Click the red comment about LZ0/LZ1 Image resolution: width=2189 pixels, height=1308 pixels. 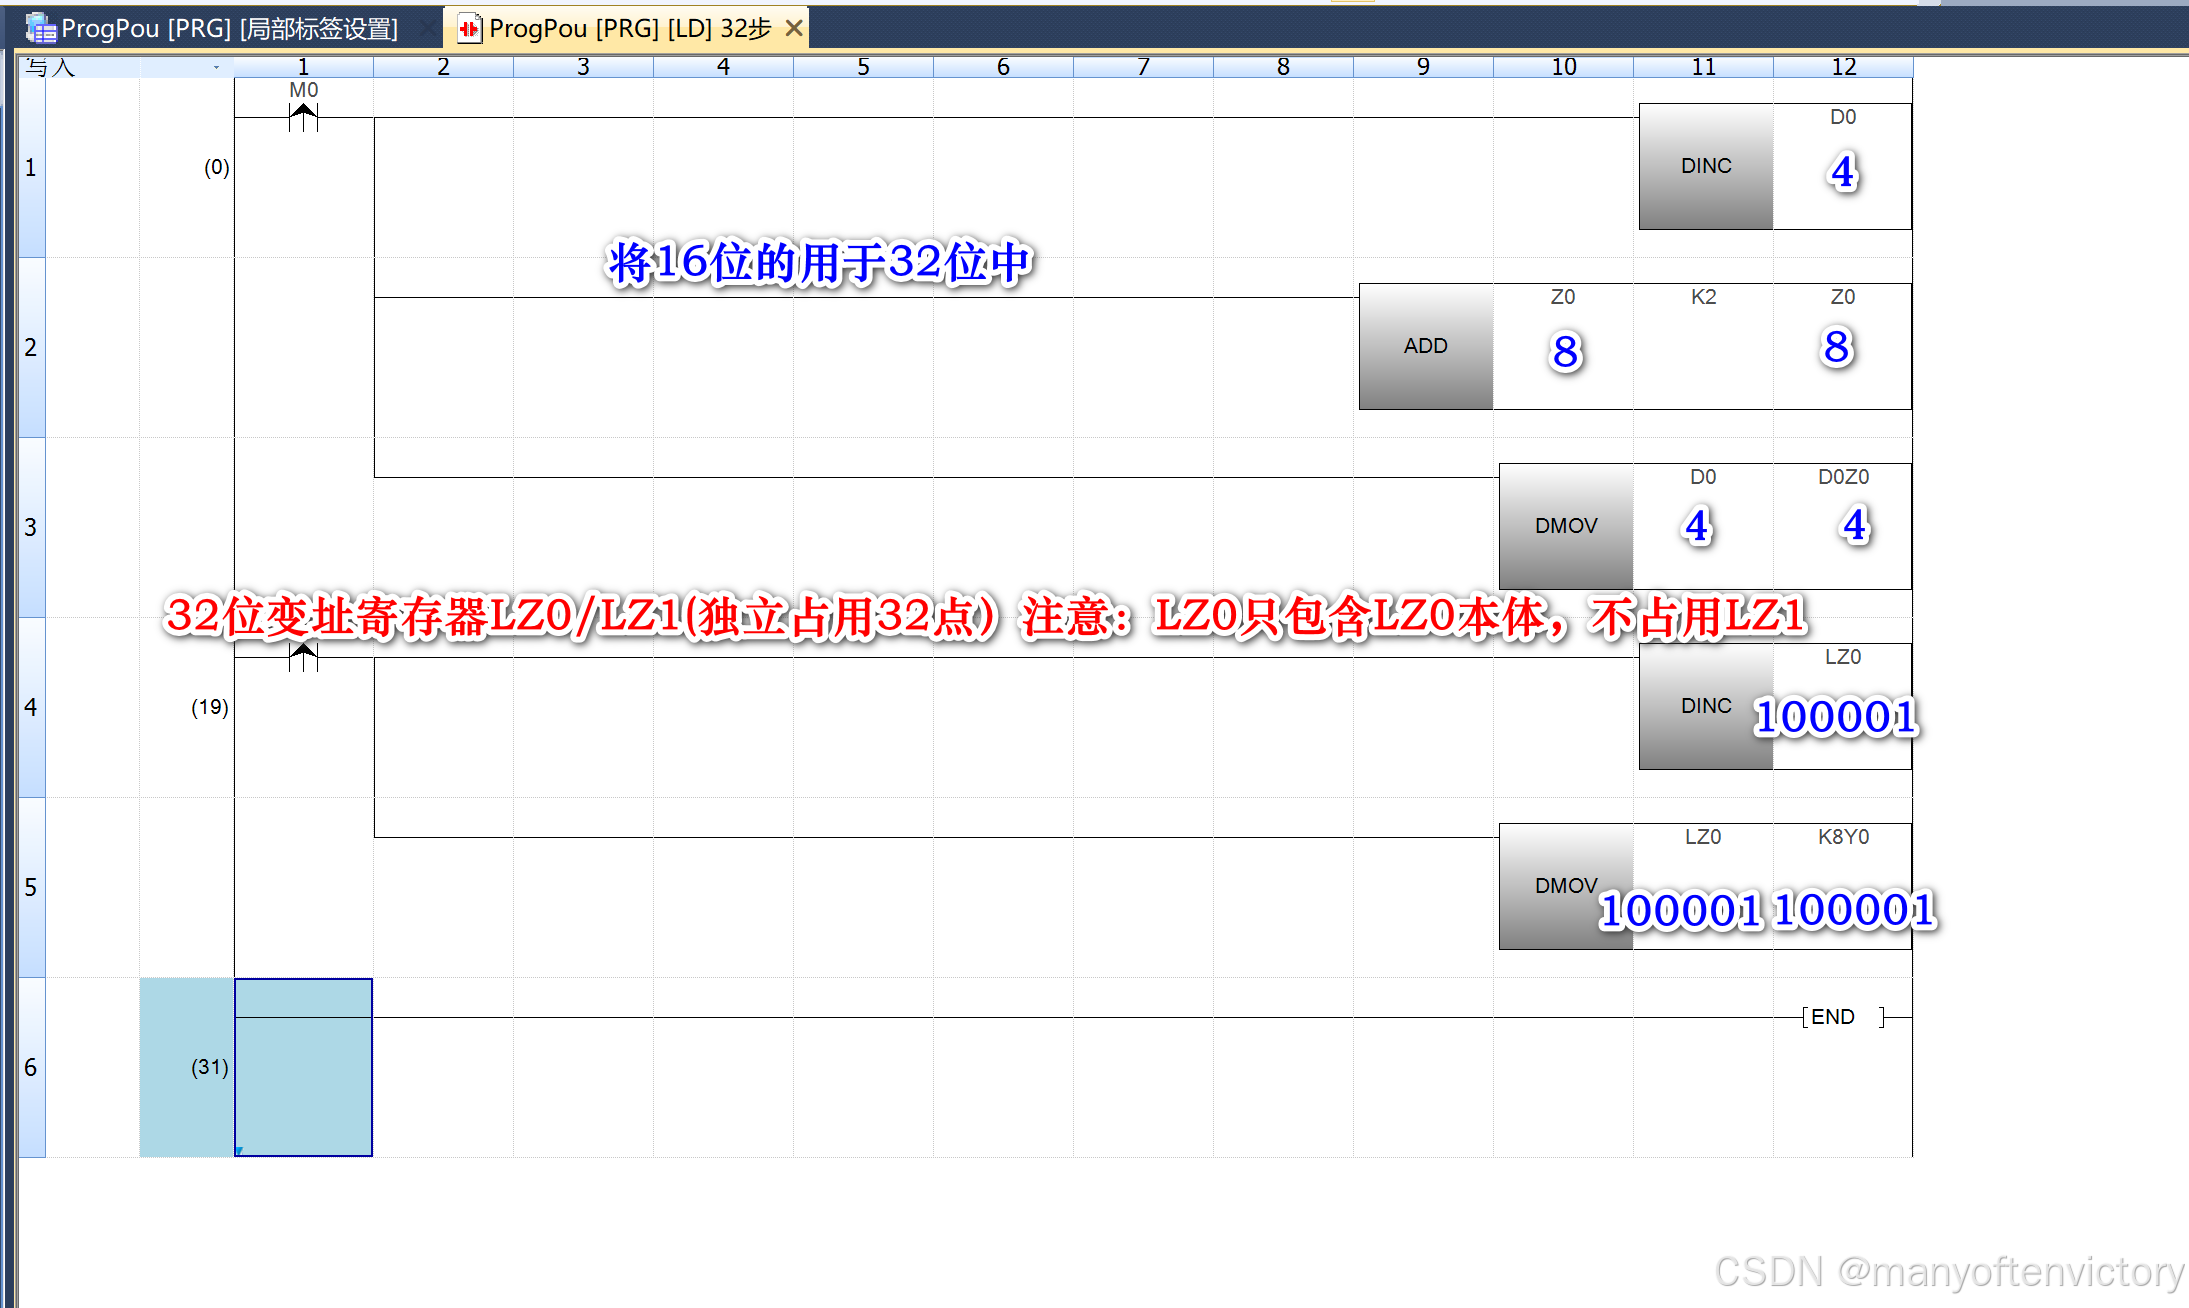point(986,616)
